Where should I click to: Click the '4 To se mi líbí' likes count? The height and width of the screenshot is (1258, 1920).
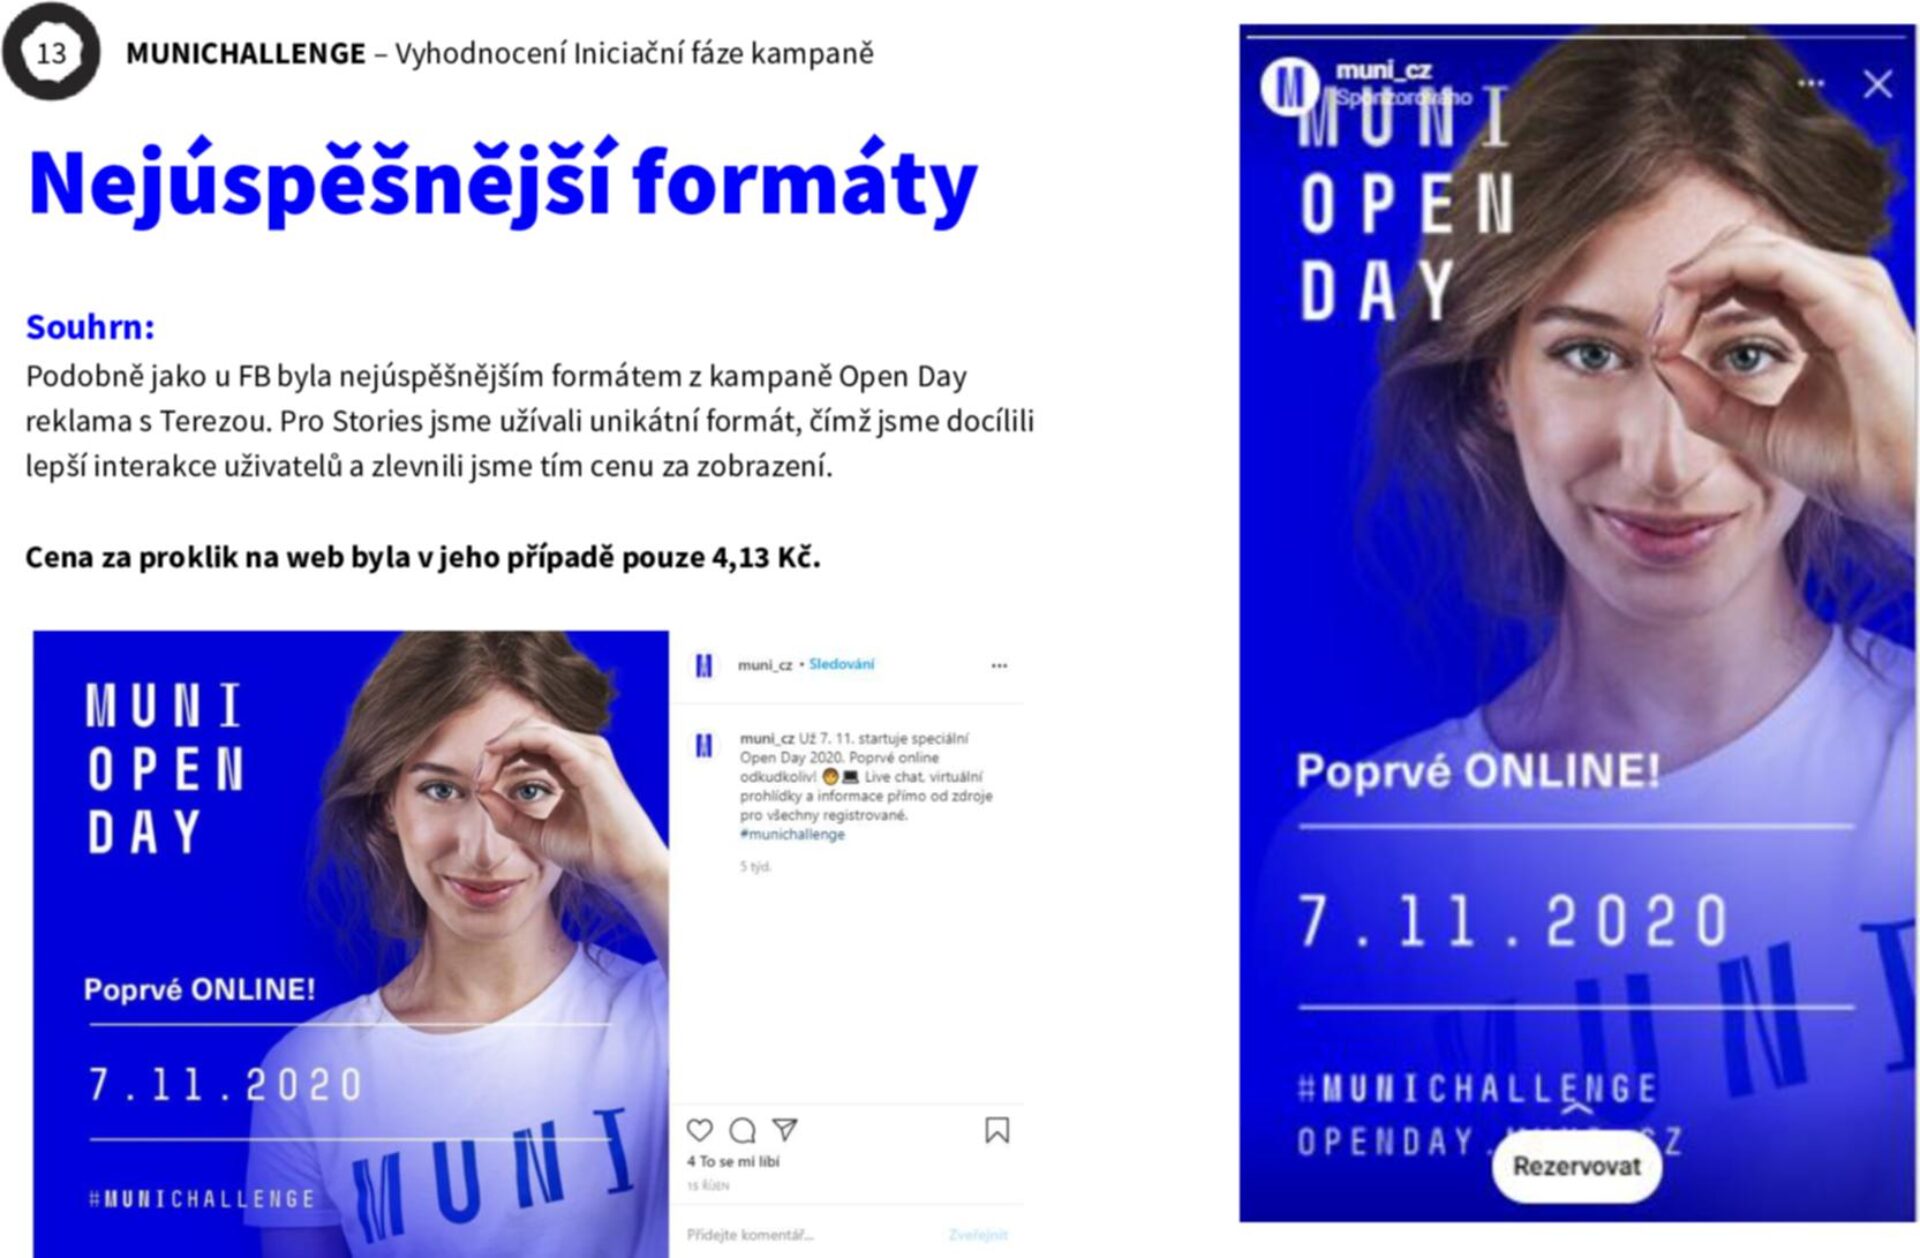pyautogui.click(x=733, y=1162)
